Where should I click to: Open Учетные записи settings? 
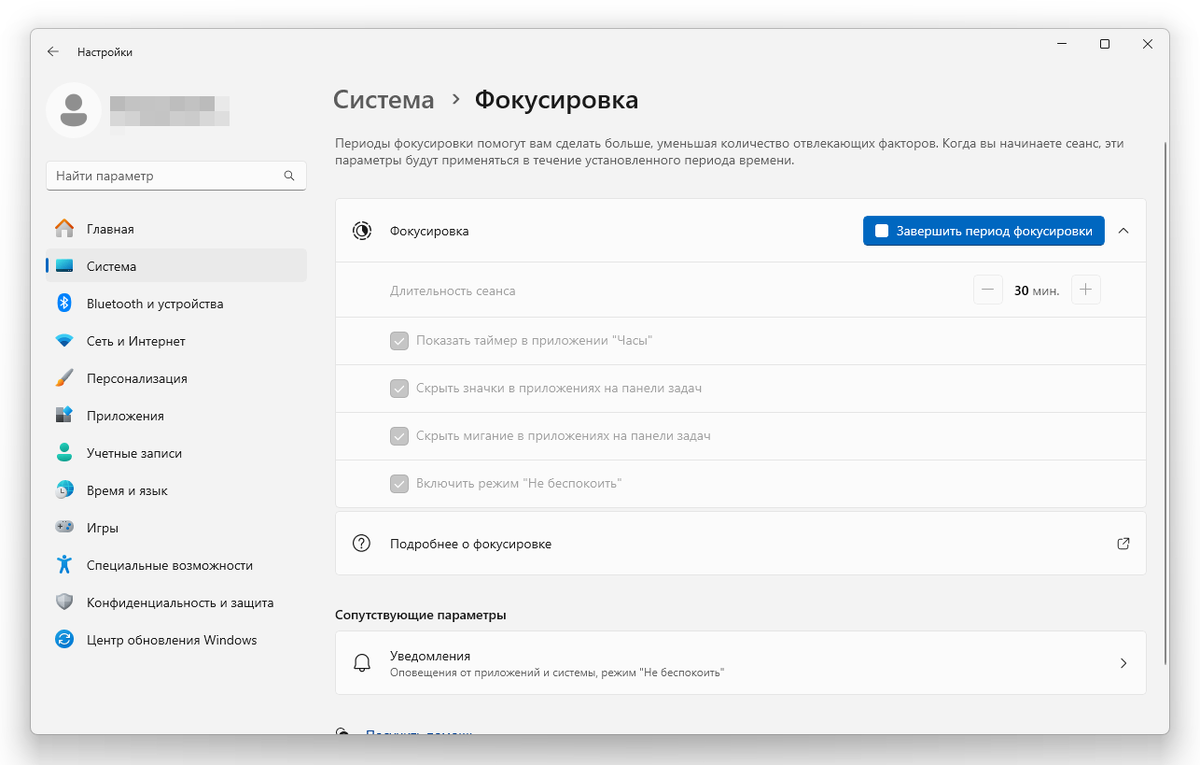(176, 453)
